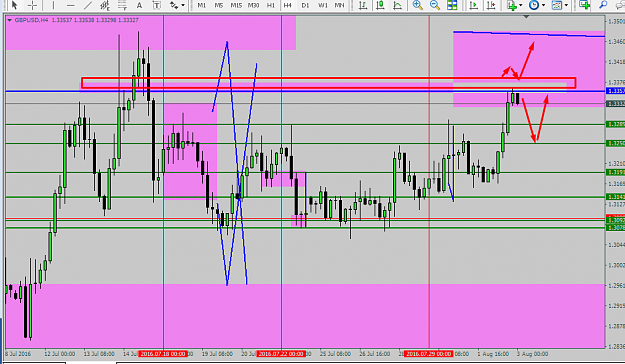Click the 1 Aug 16:00 time label
Image resolution: width=625 pixels, height=364 pixels.
[493, 354]
